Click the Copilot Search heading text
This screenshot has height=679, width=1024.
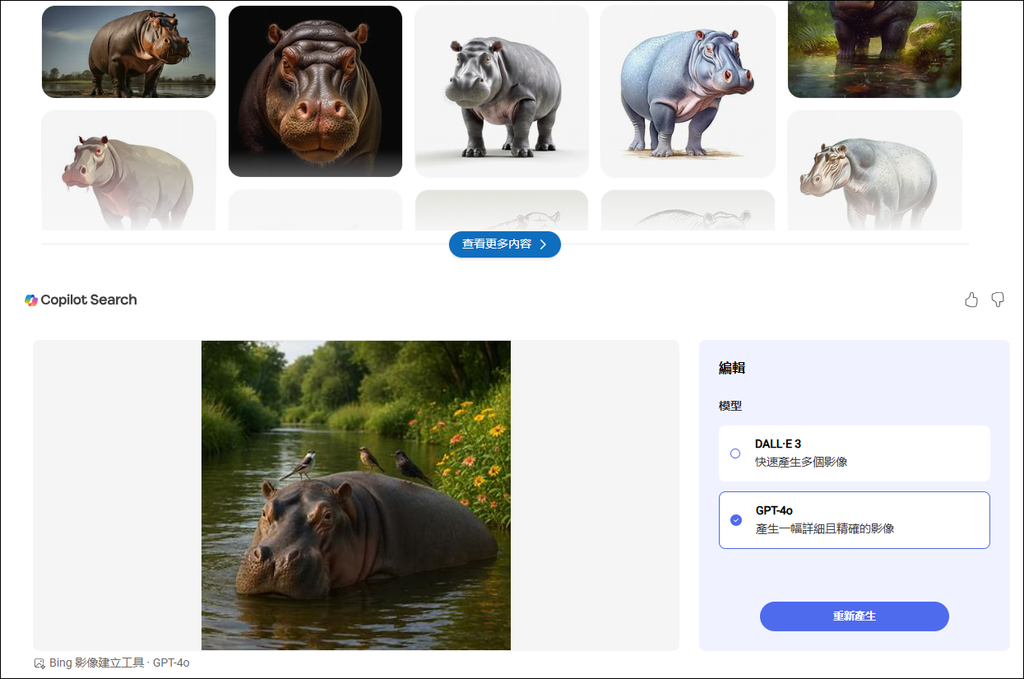89,300
